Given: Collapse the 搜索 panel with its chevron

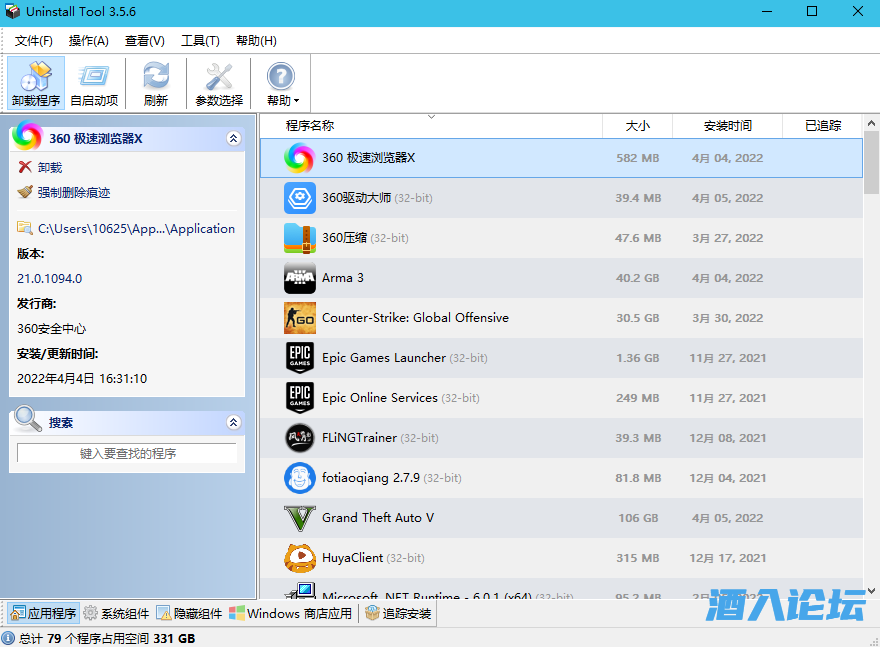Looking at the screenshot, I should 234,420.
